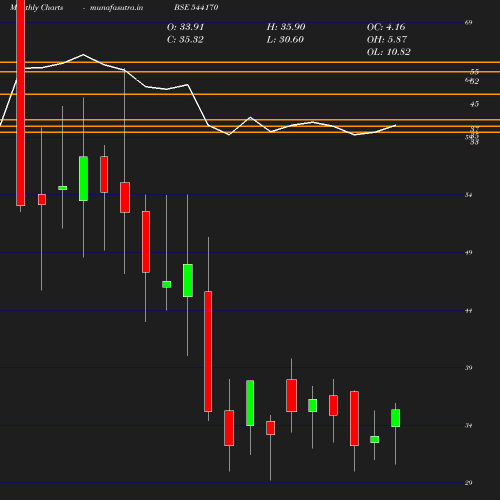Click the 45 orange level label
This screenshot has width=500, height=500.
coord(474,104)
